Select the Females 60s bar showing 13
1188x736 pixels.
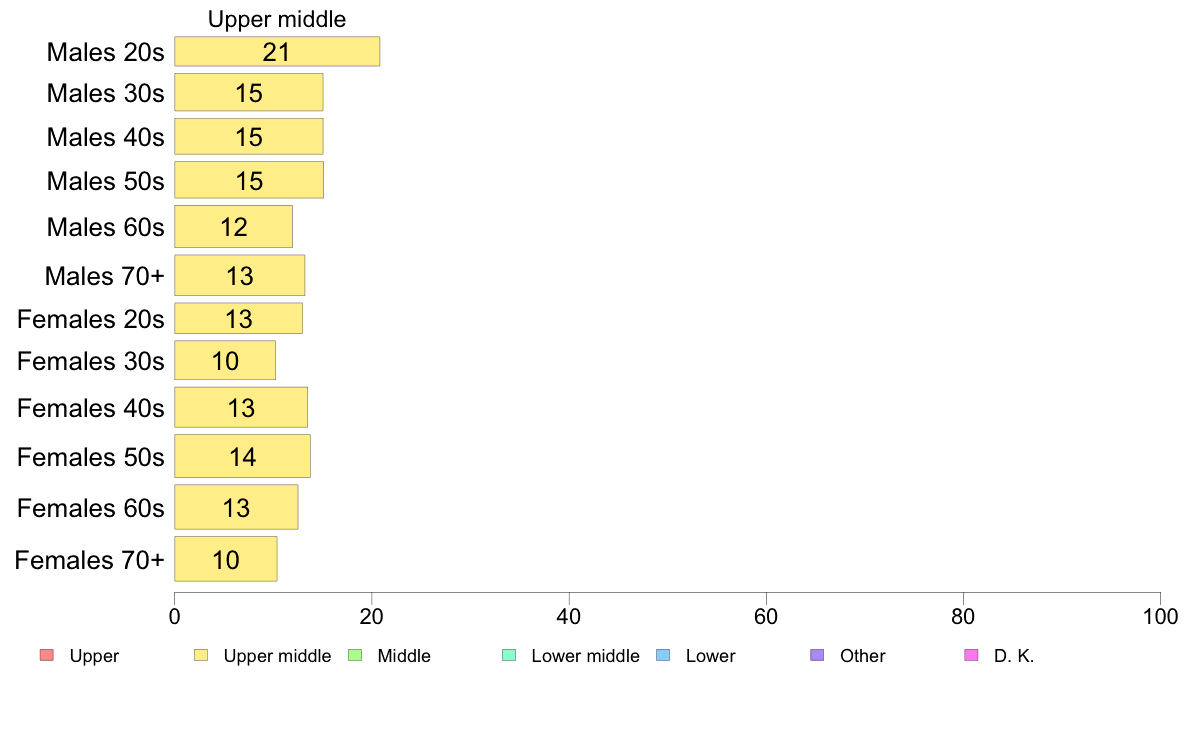point(236,507)
